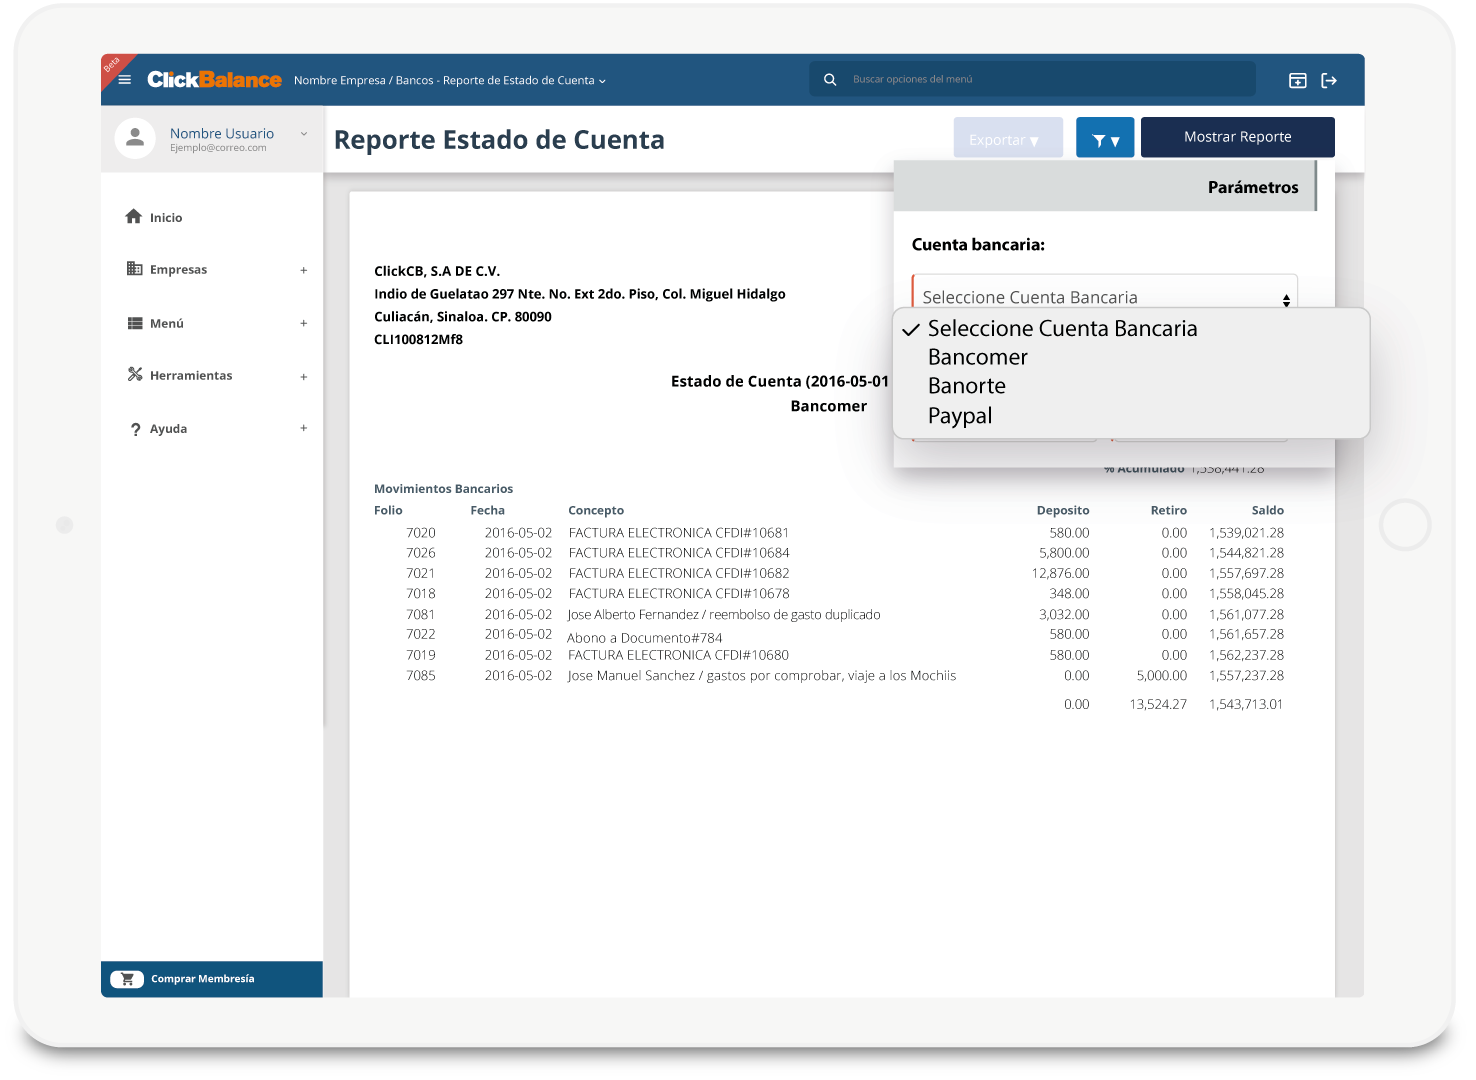Open the Exportar dropdown
Screen dimensions: 1476x1080
pos(1007,139)
